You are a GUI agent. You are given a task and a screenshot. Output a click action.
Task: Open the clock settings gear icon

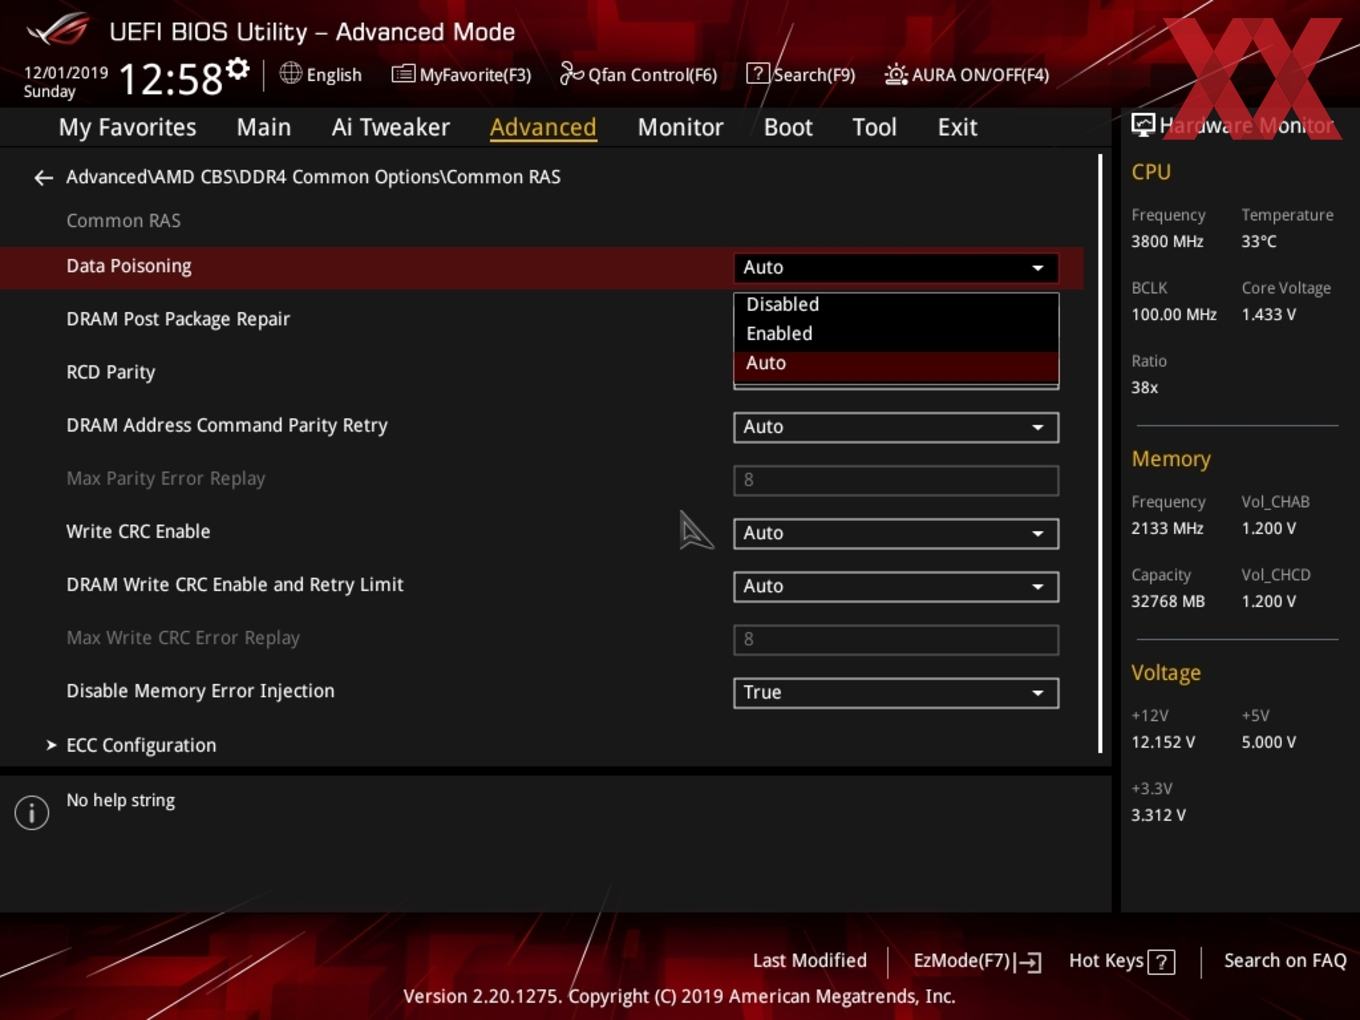tap(237, 68)
